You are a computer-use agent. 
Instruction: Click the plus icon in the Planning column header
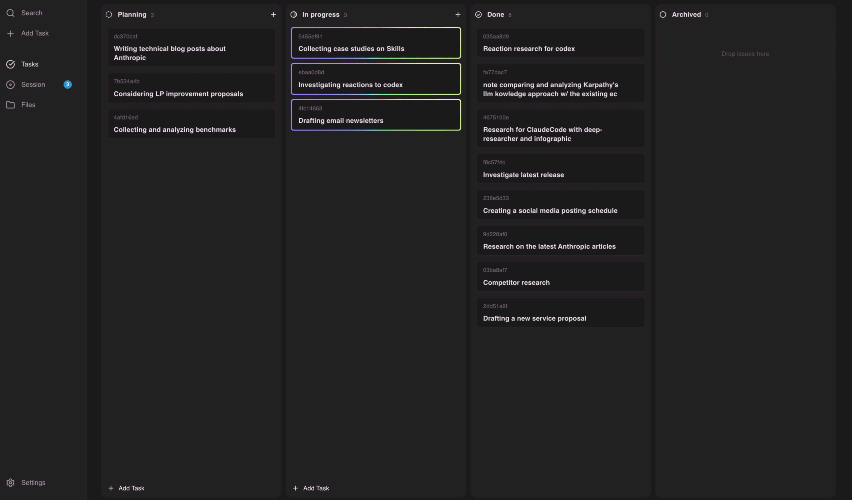click(273, 15)
